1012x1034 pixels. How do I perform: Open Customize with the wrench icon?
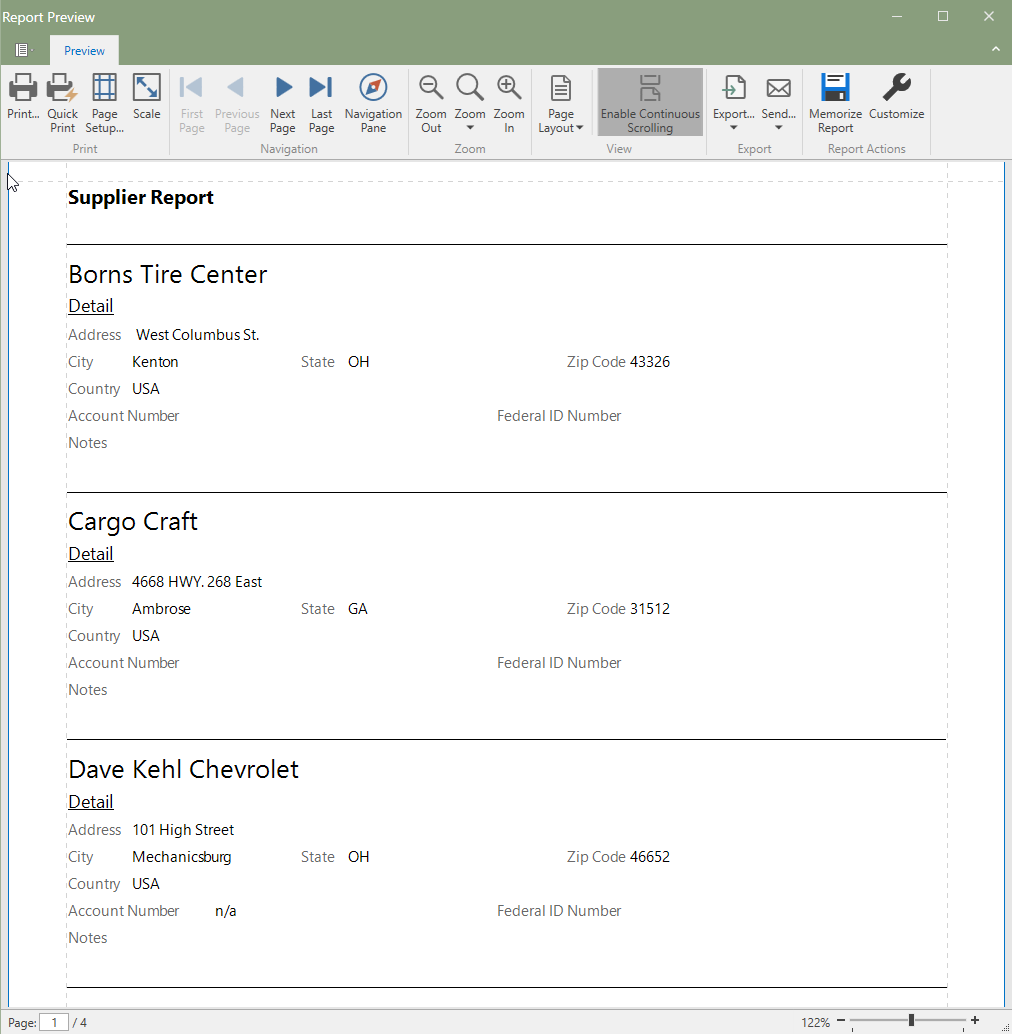(x=896, y=90)
